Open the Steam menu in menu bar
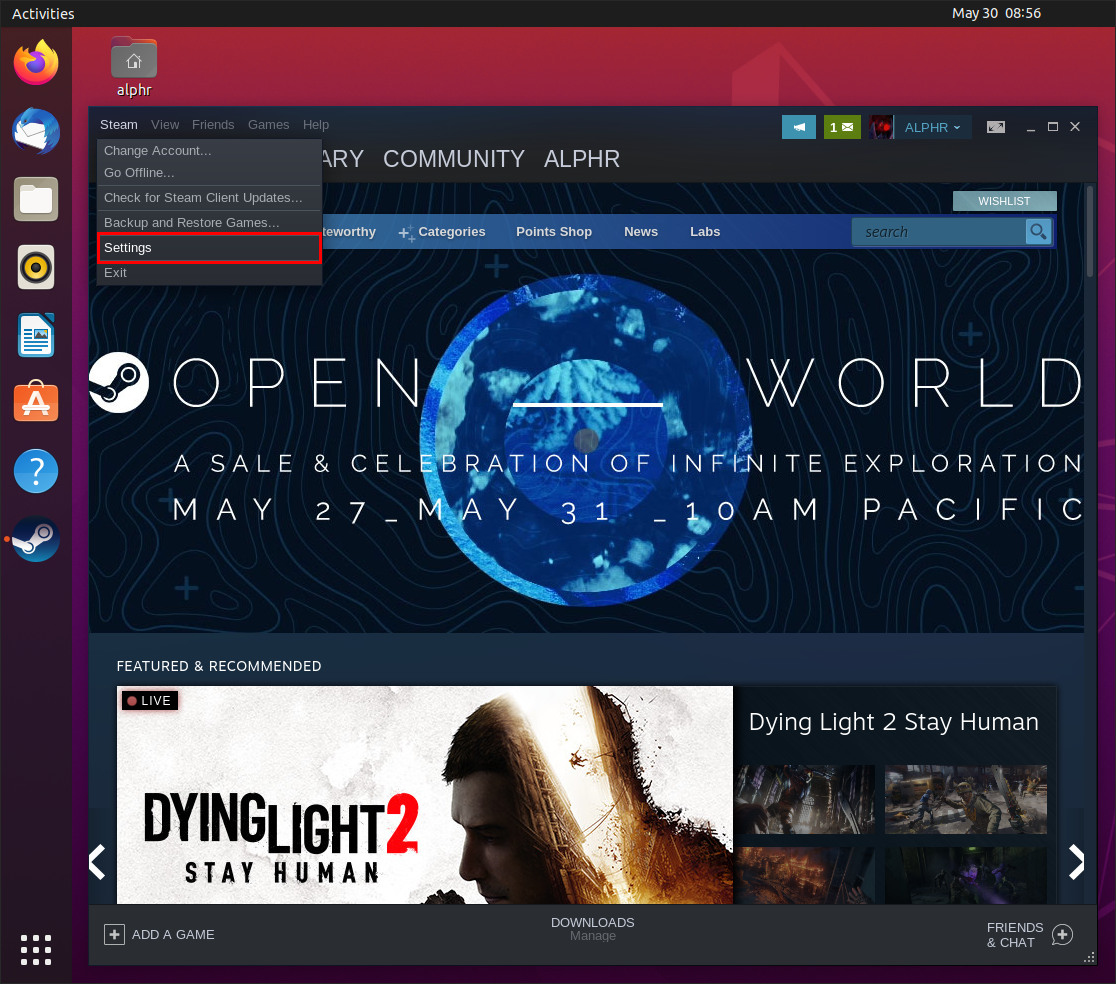Image resolution: width=1116 pixels, height=984 pixels. tap(119, 125)
